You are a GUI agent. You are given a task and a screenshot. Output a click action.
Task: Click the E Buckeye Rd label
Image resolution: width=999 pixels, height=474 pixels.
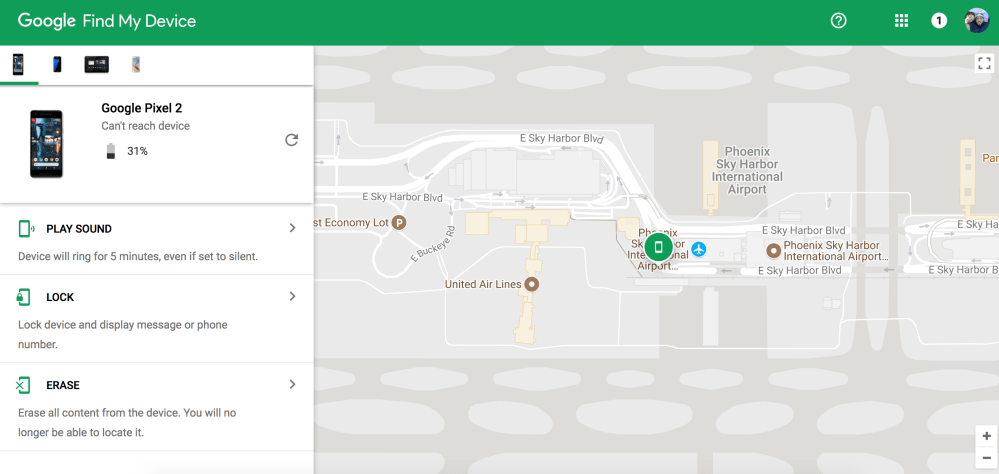click(x=435, y=244)
